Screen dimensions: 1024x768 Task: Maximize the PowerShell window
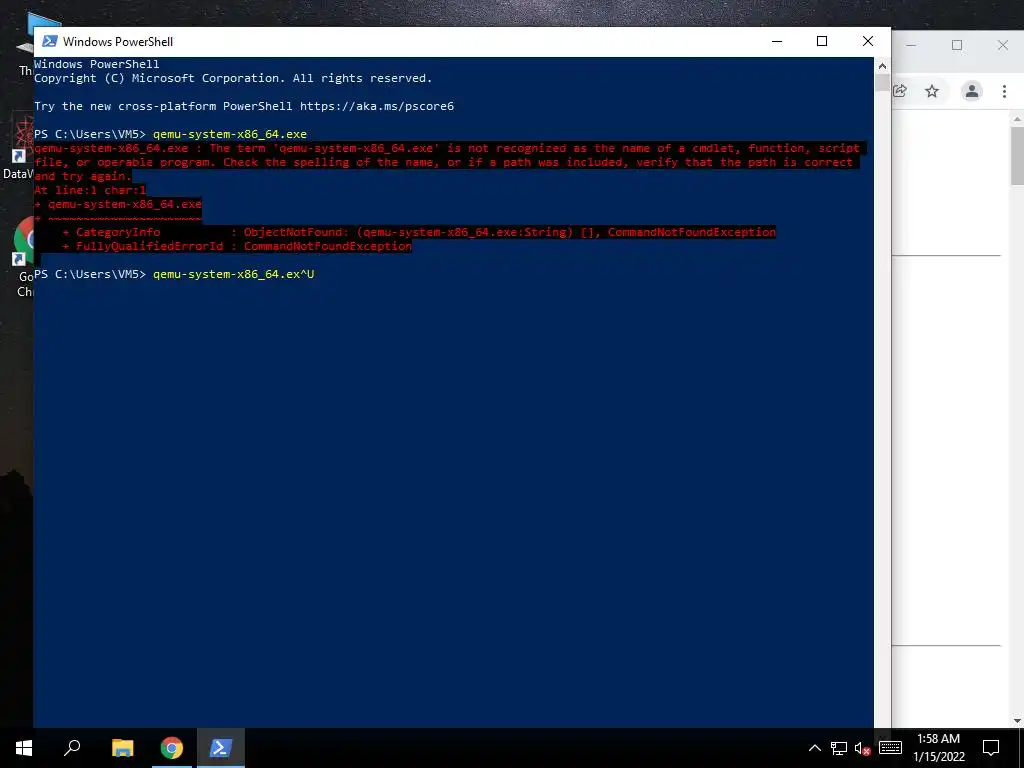(x=822, y=41)
